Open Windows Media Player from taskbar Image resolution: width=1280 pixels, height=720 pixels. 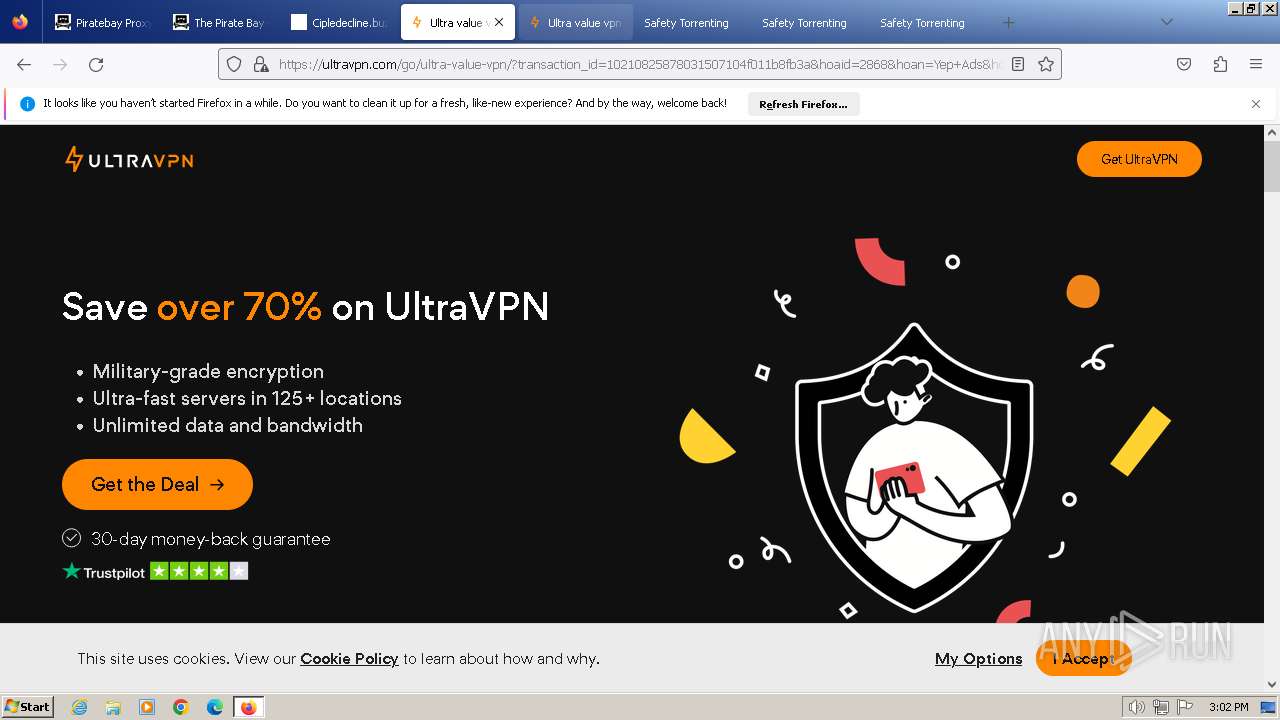click(x=147, y=707)
